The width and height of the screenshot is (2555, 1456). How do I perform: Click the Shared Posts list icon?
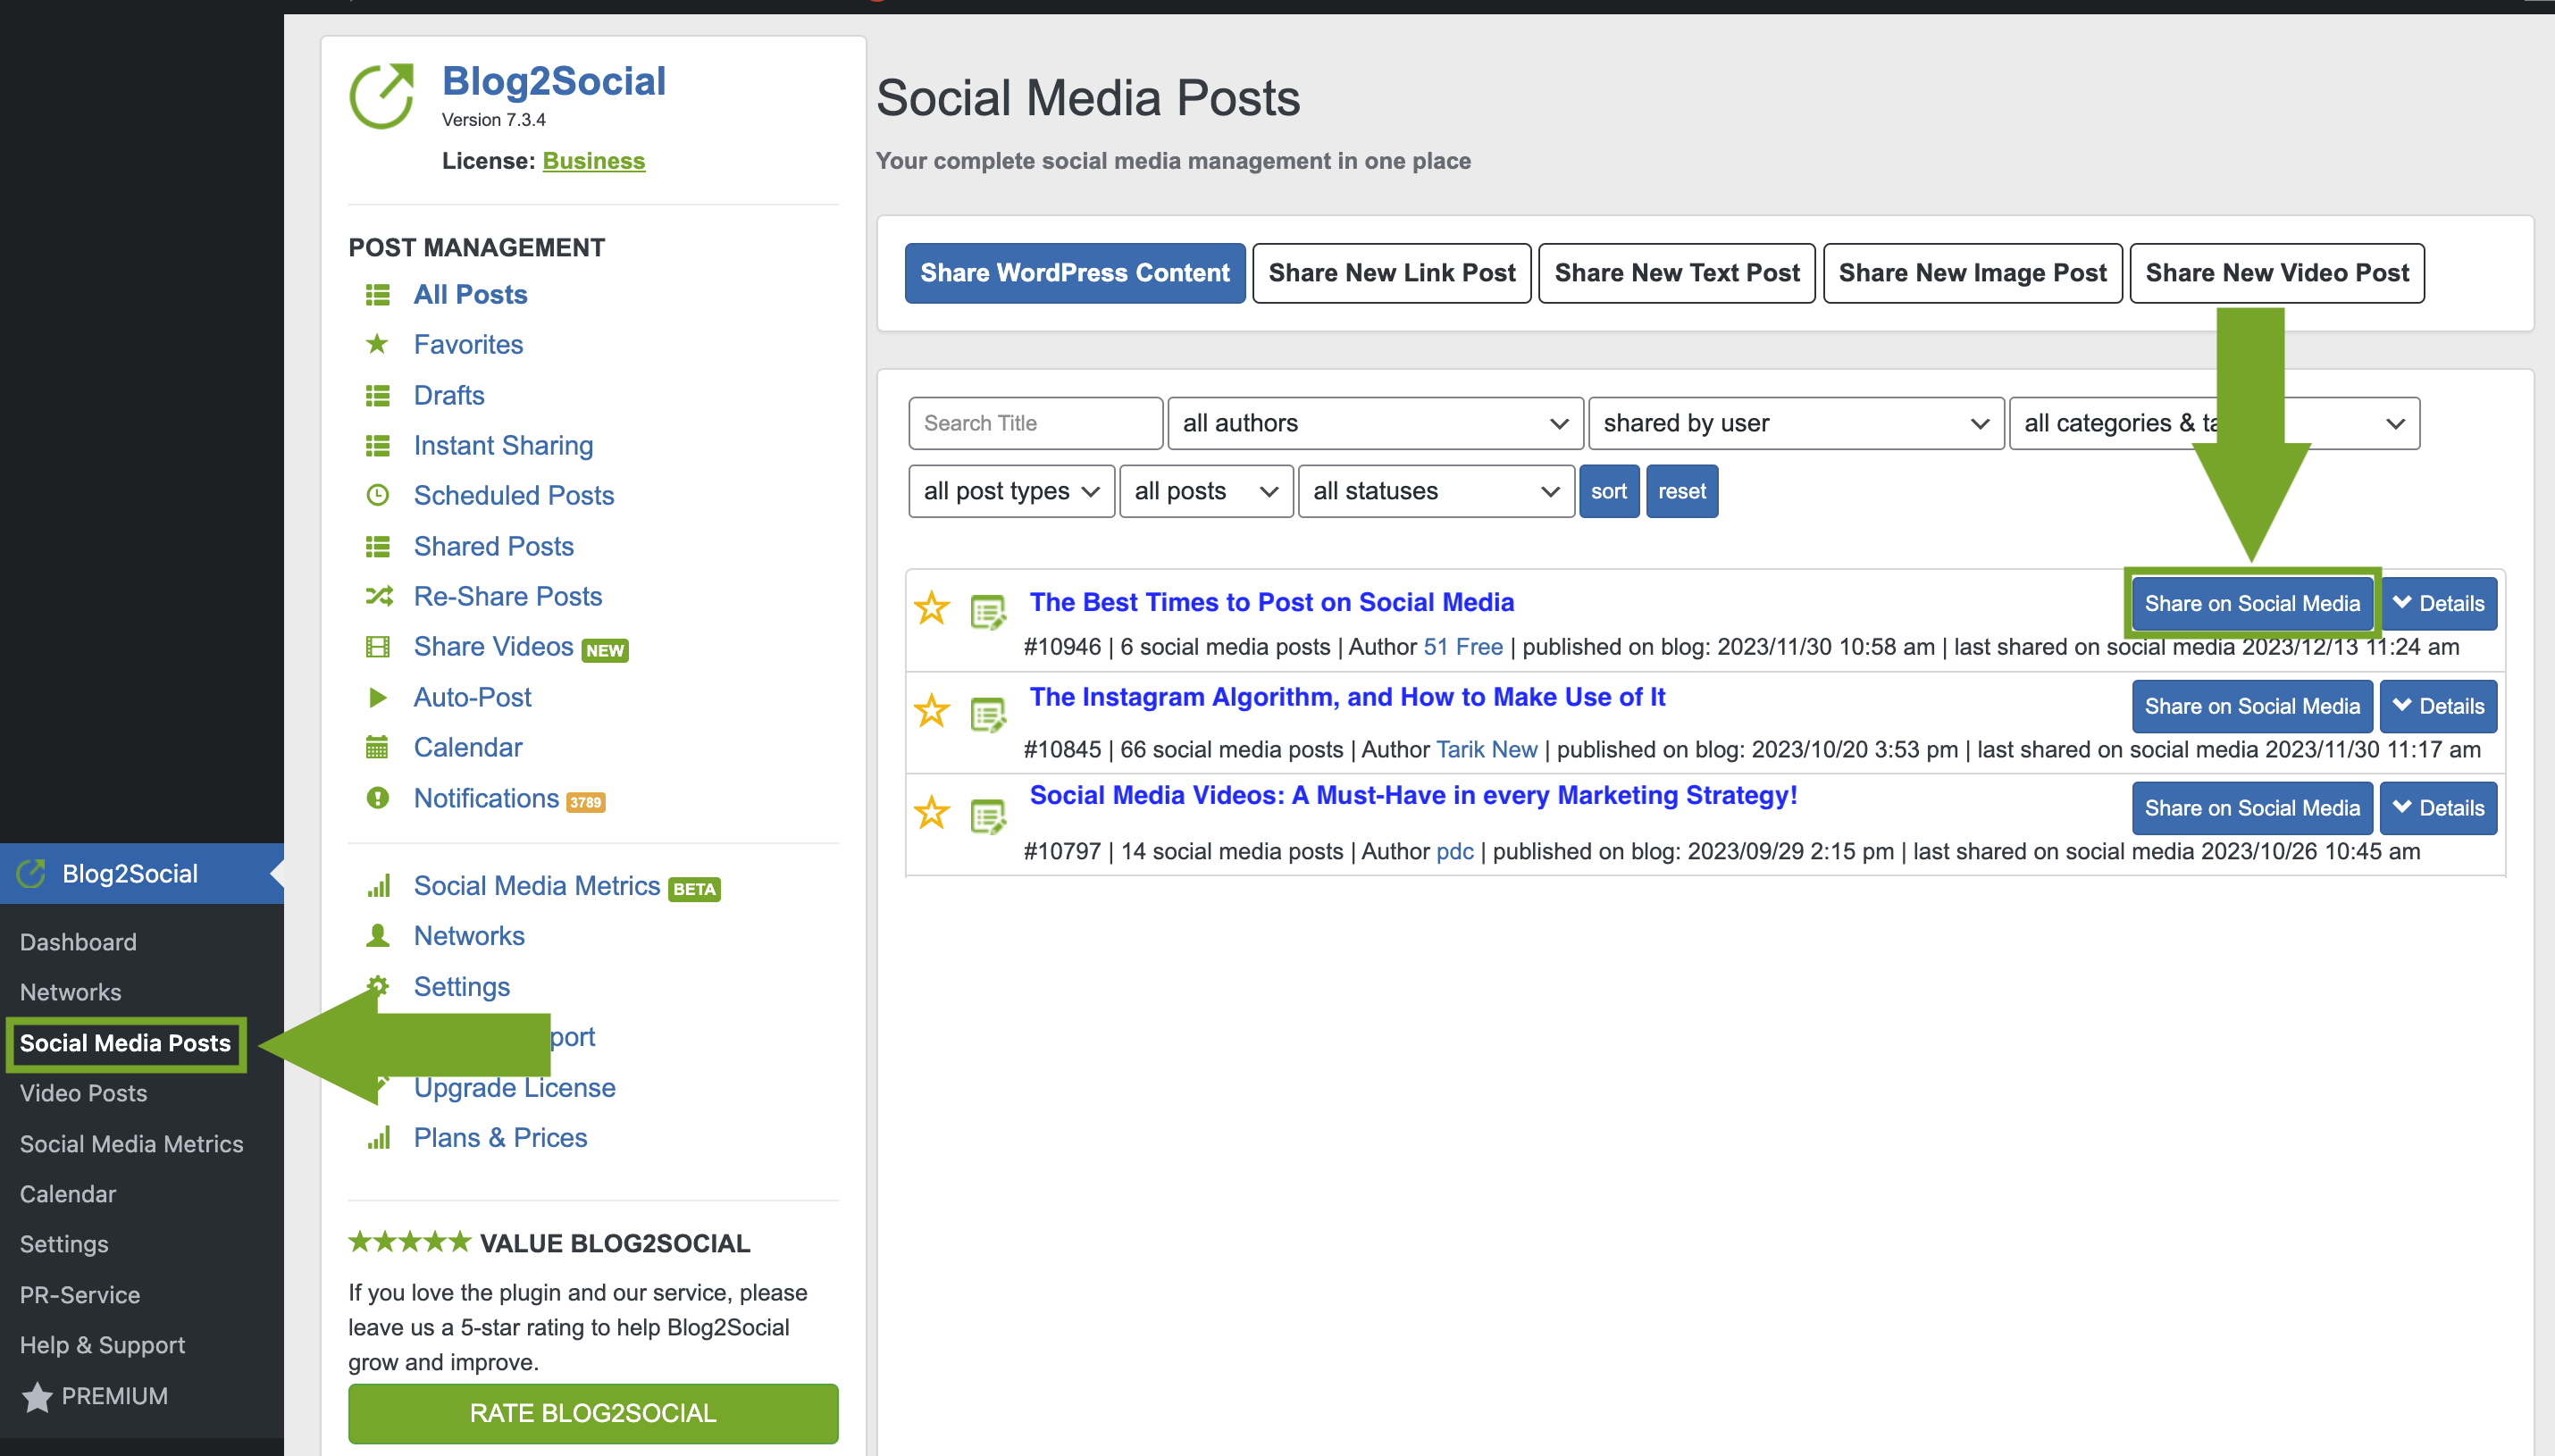point(377,546)
